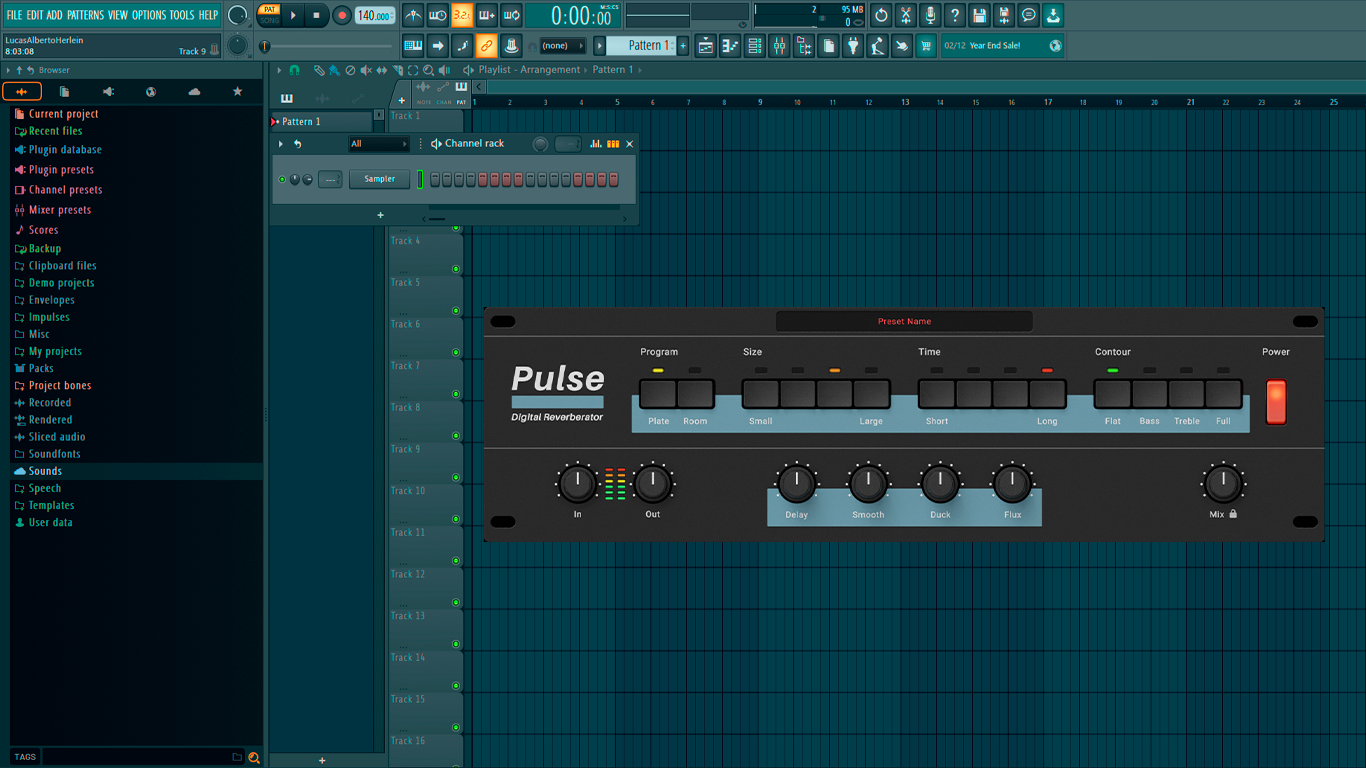Switch to the starred favorites browser tab

pyautogui.click(x=237, y=91)
